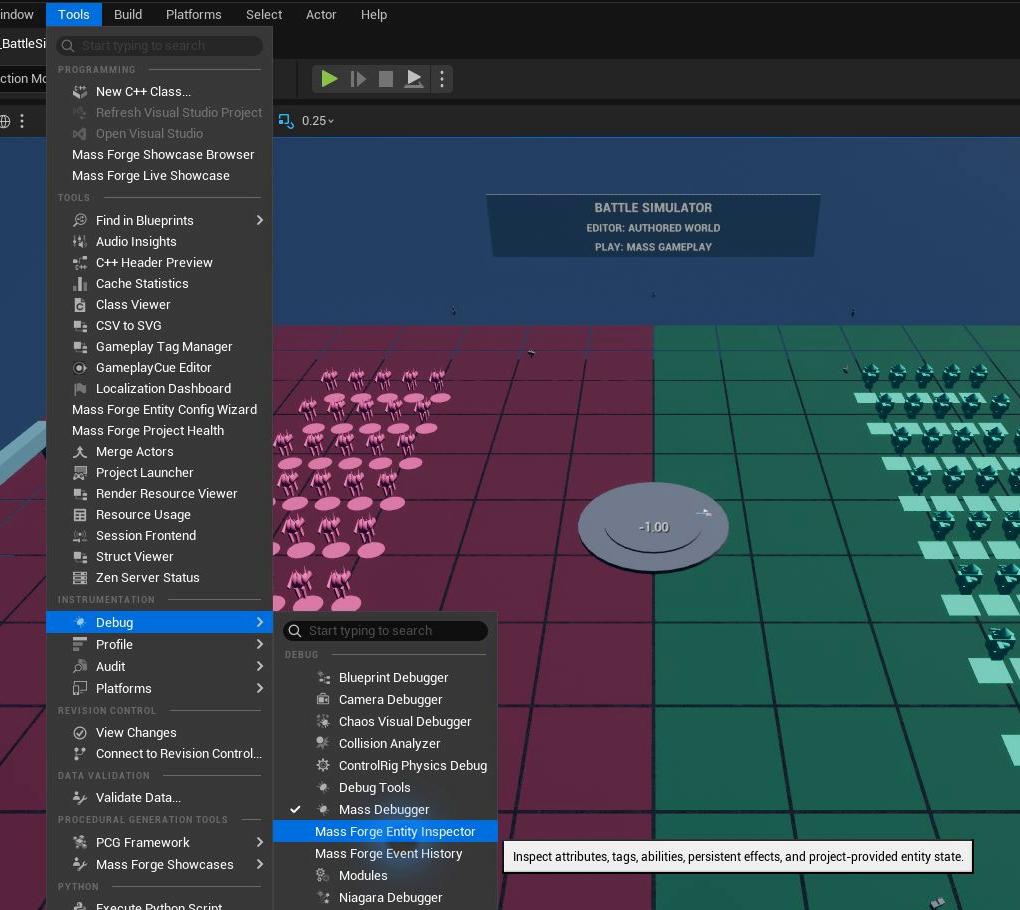Toggle the Mass Debugger checkmark
This screenshot has width=1020, height=910.
pyautogui.click(x=295, y=810)
